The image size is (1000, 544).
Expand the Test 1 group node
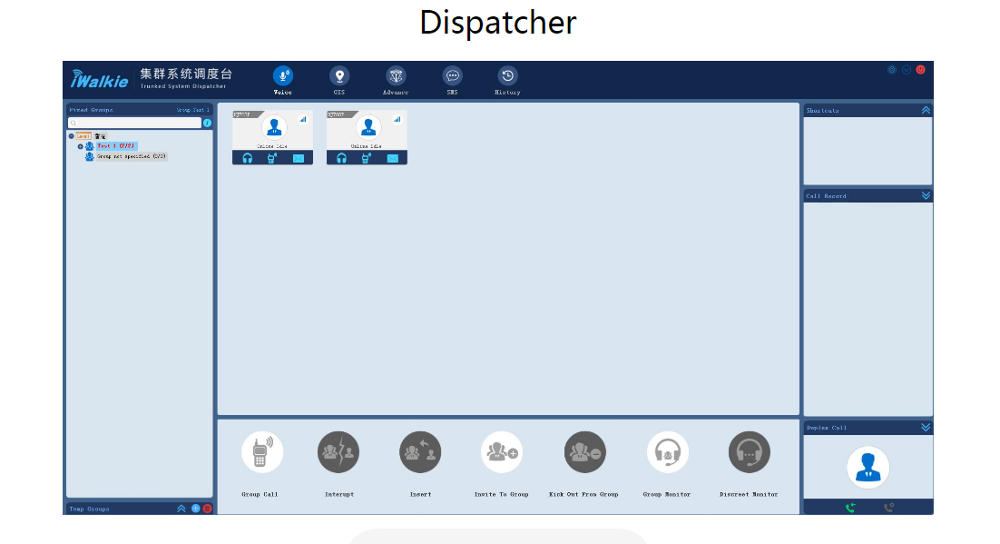[x=80, y=146]
